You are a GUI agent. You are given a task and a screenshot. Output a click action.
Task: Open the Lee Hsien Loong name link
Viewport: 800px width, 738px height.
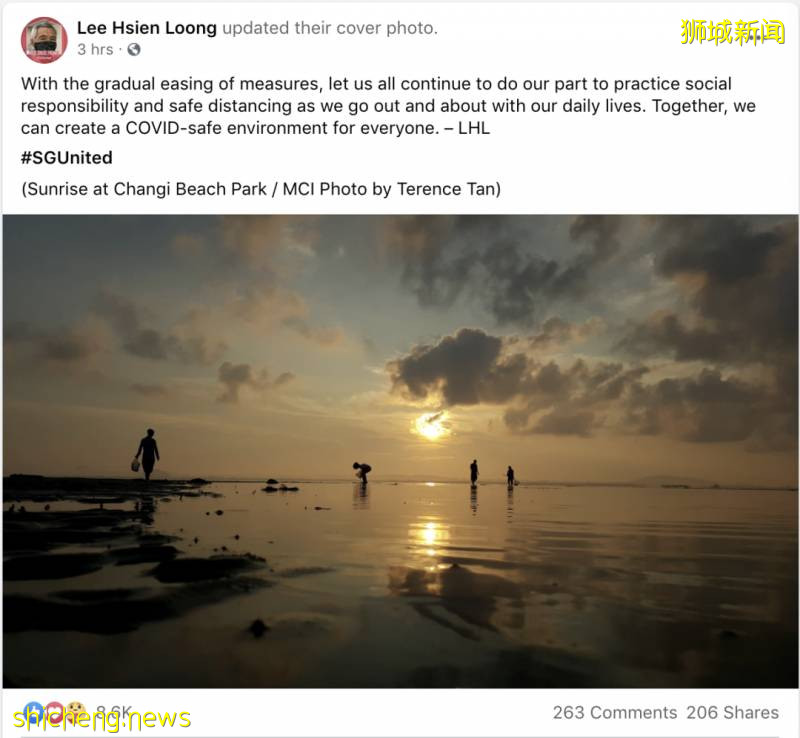point(147,28)
